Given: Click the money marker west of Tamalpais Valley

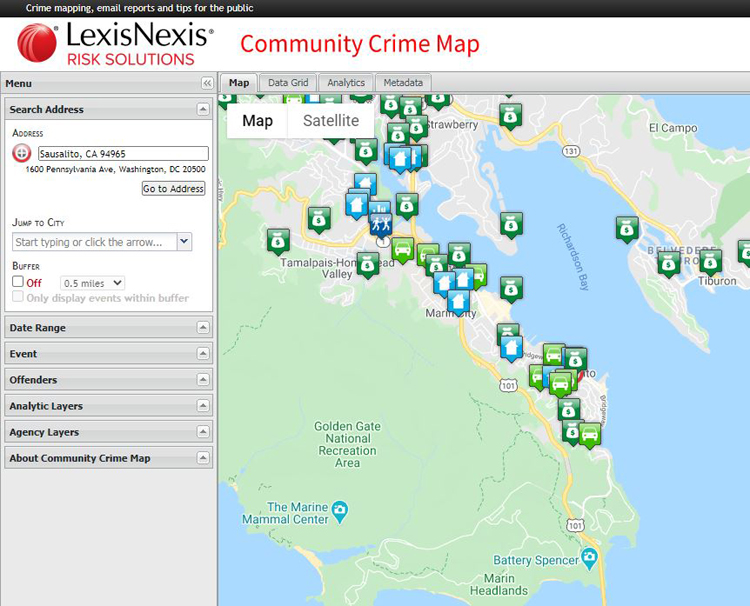Looking at the screenshot, I should (278, 241).
